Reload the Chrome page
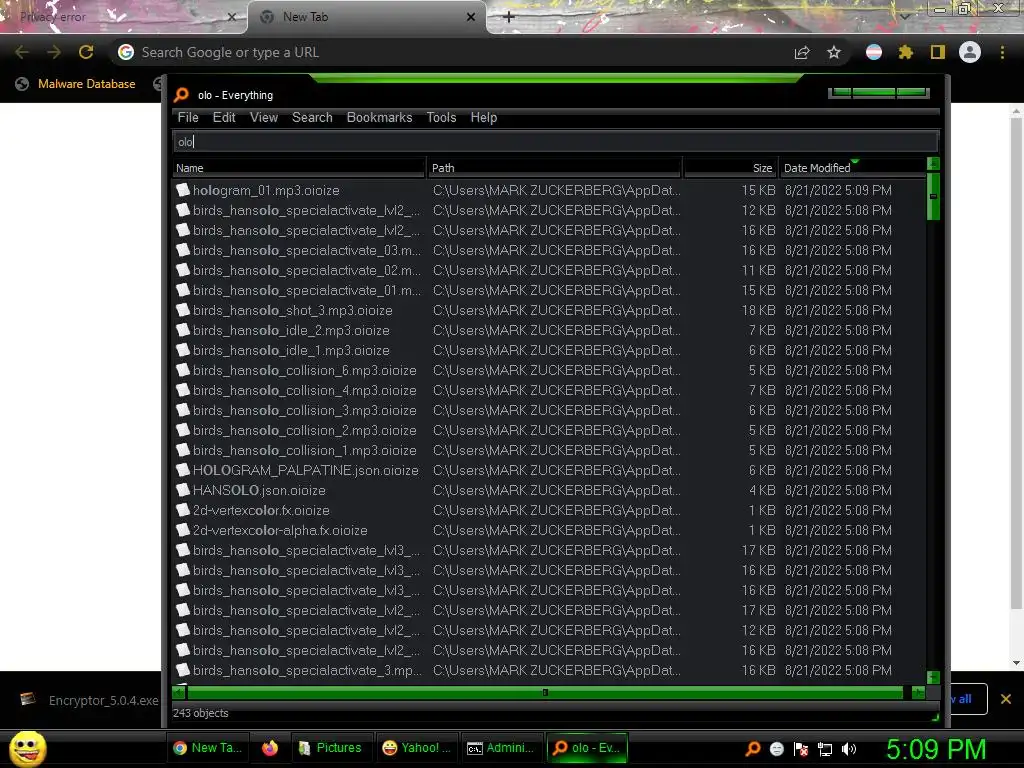The image size is (1024, 768). click(x=86, y=52)
